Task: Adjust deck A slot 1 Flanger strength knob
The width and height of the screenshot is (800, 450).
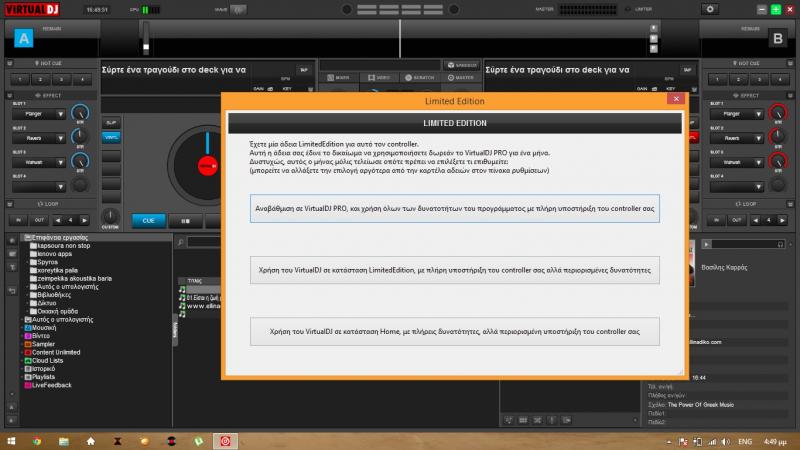Action: tap(80, 113)
